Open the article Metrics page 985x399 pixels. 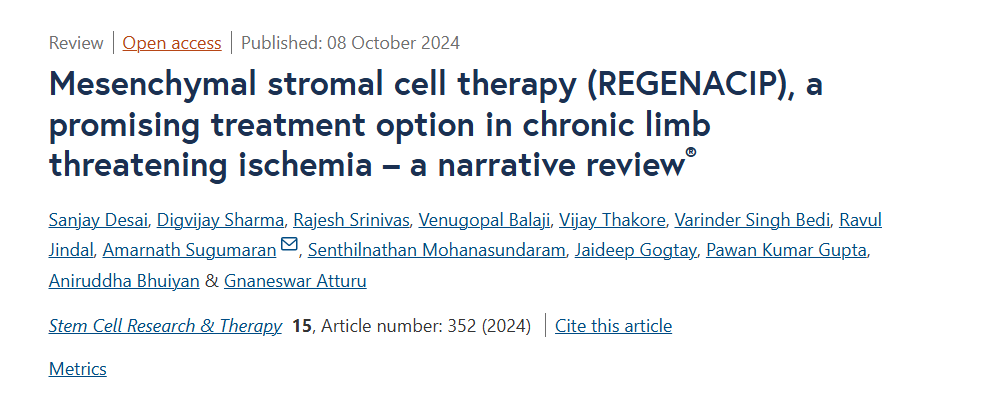(x=78, y=368)
